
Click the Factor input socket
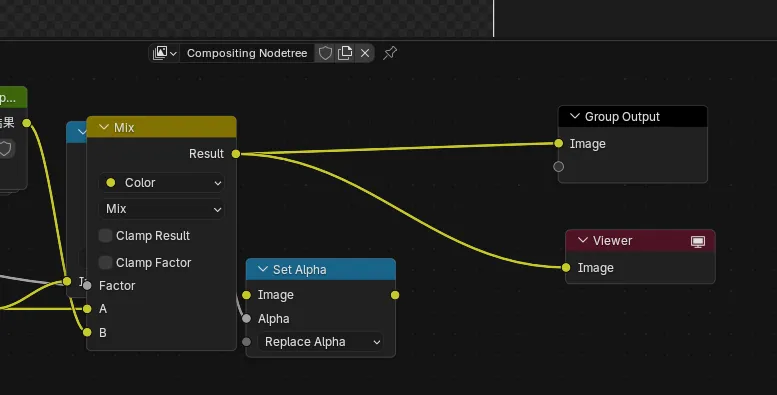(x=87, y=286)
